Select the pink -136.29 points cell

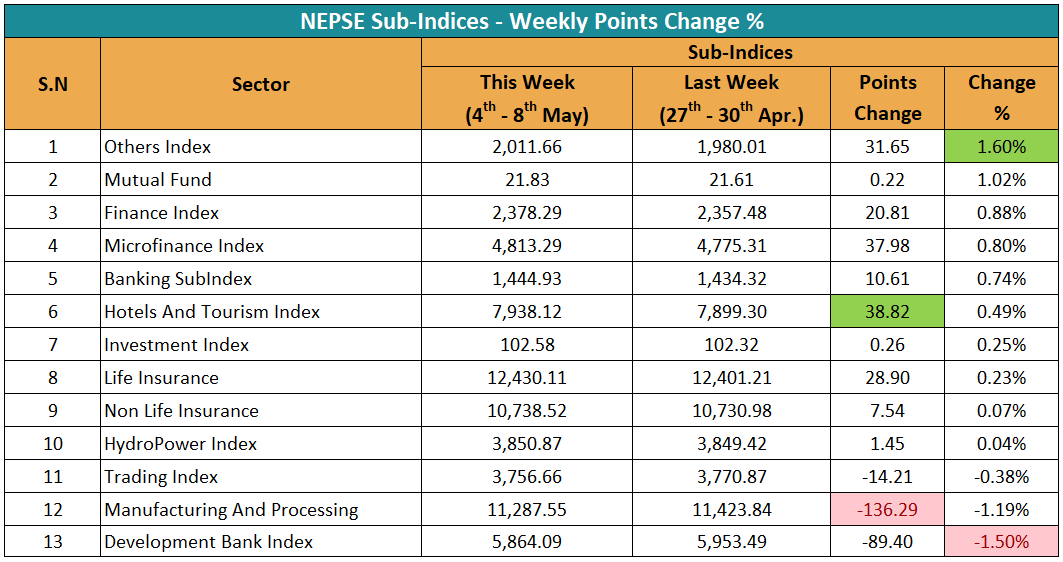point(887,509)
